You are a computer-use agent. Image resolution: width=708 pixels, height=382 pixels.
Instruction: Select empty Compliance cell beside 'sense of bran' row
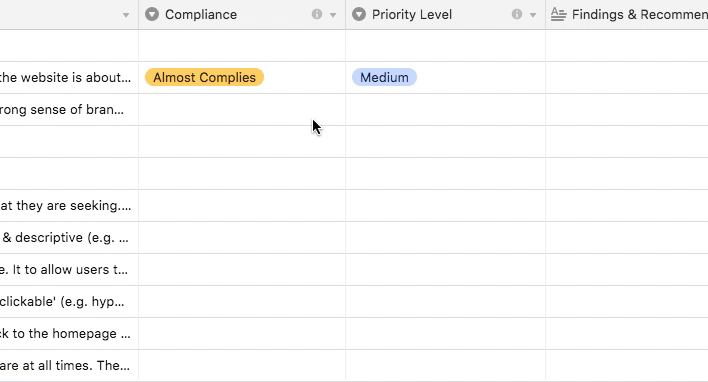(242, 110)
